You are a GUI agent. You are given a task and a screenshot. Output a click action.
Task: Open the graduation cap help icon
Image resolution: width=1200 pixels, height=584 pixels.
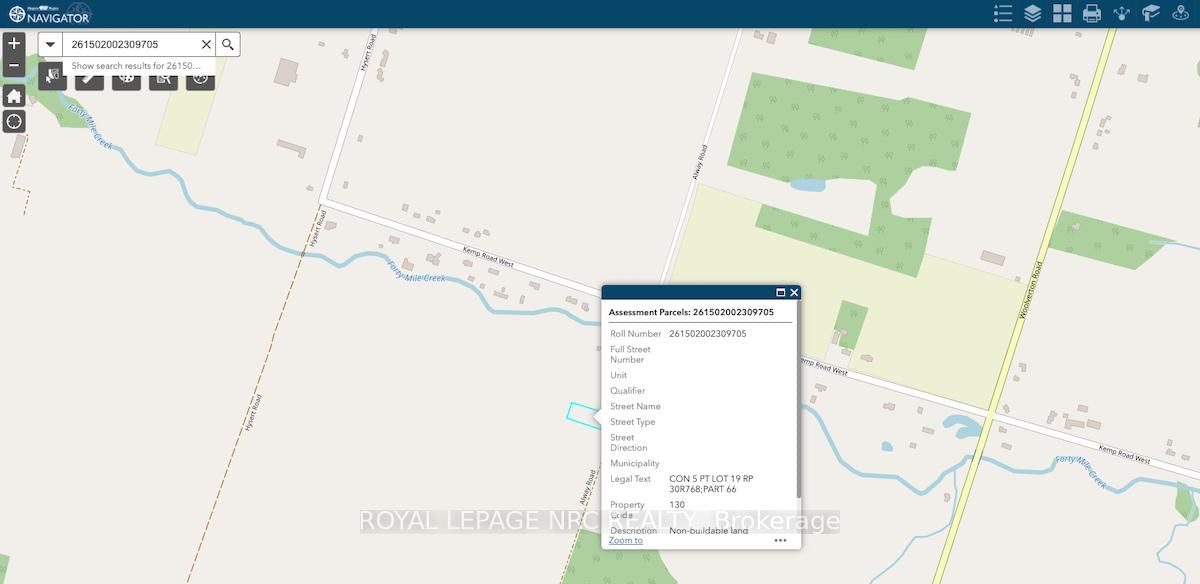pyautogui.click(x=1151, y=13)
